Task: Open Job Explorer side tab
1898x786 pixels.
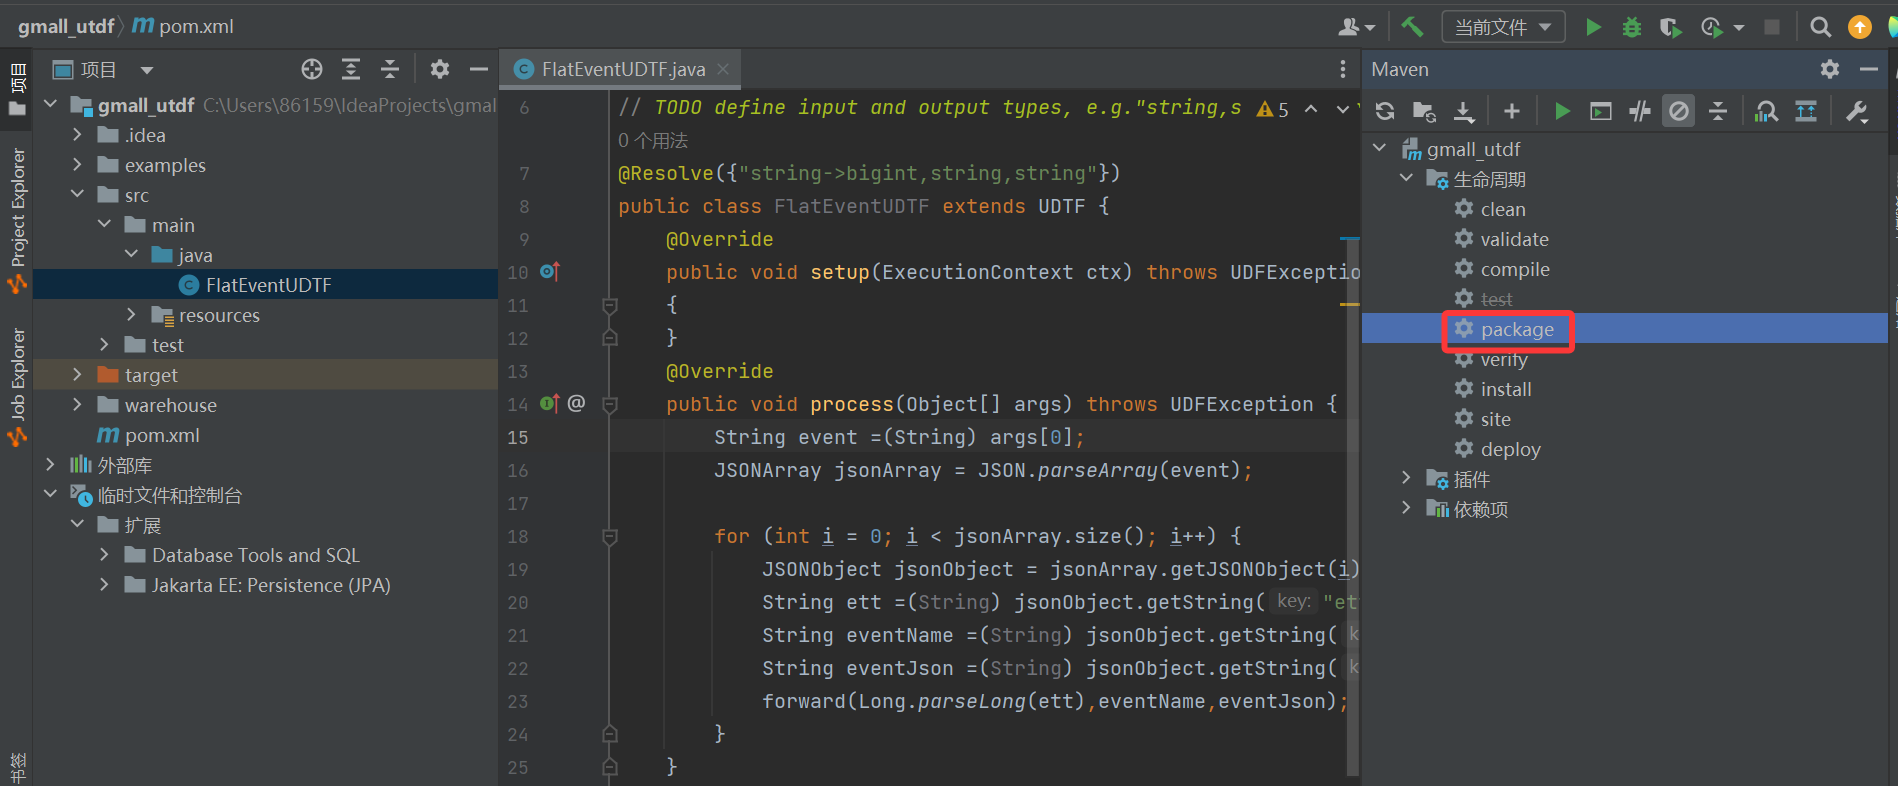Action: pyautogui.click(x=17, y=386)
